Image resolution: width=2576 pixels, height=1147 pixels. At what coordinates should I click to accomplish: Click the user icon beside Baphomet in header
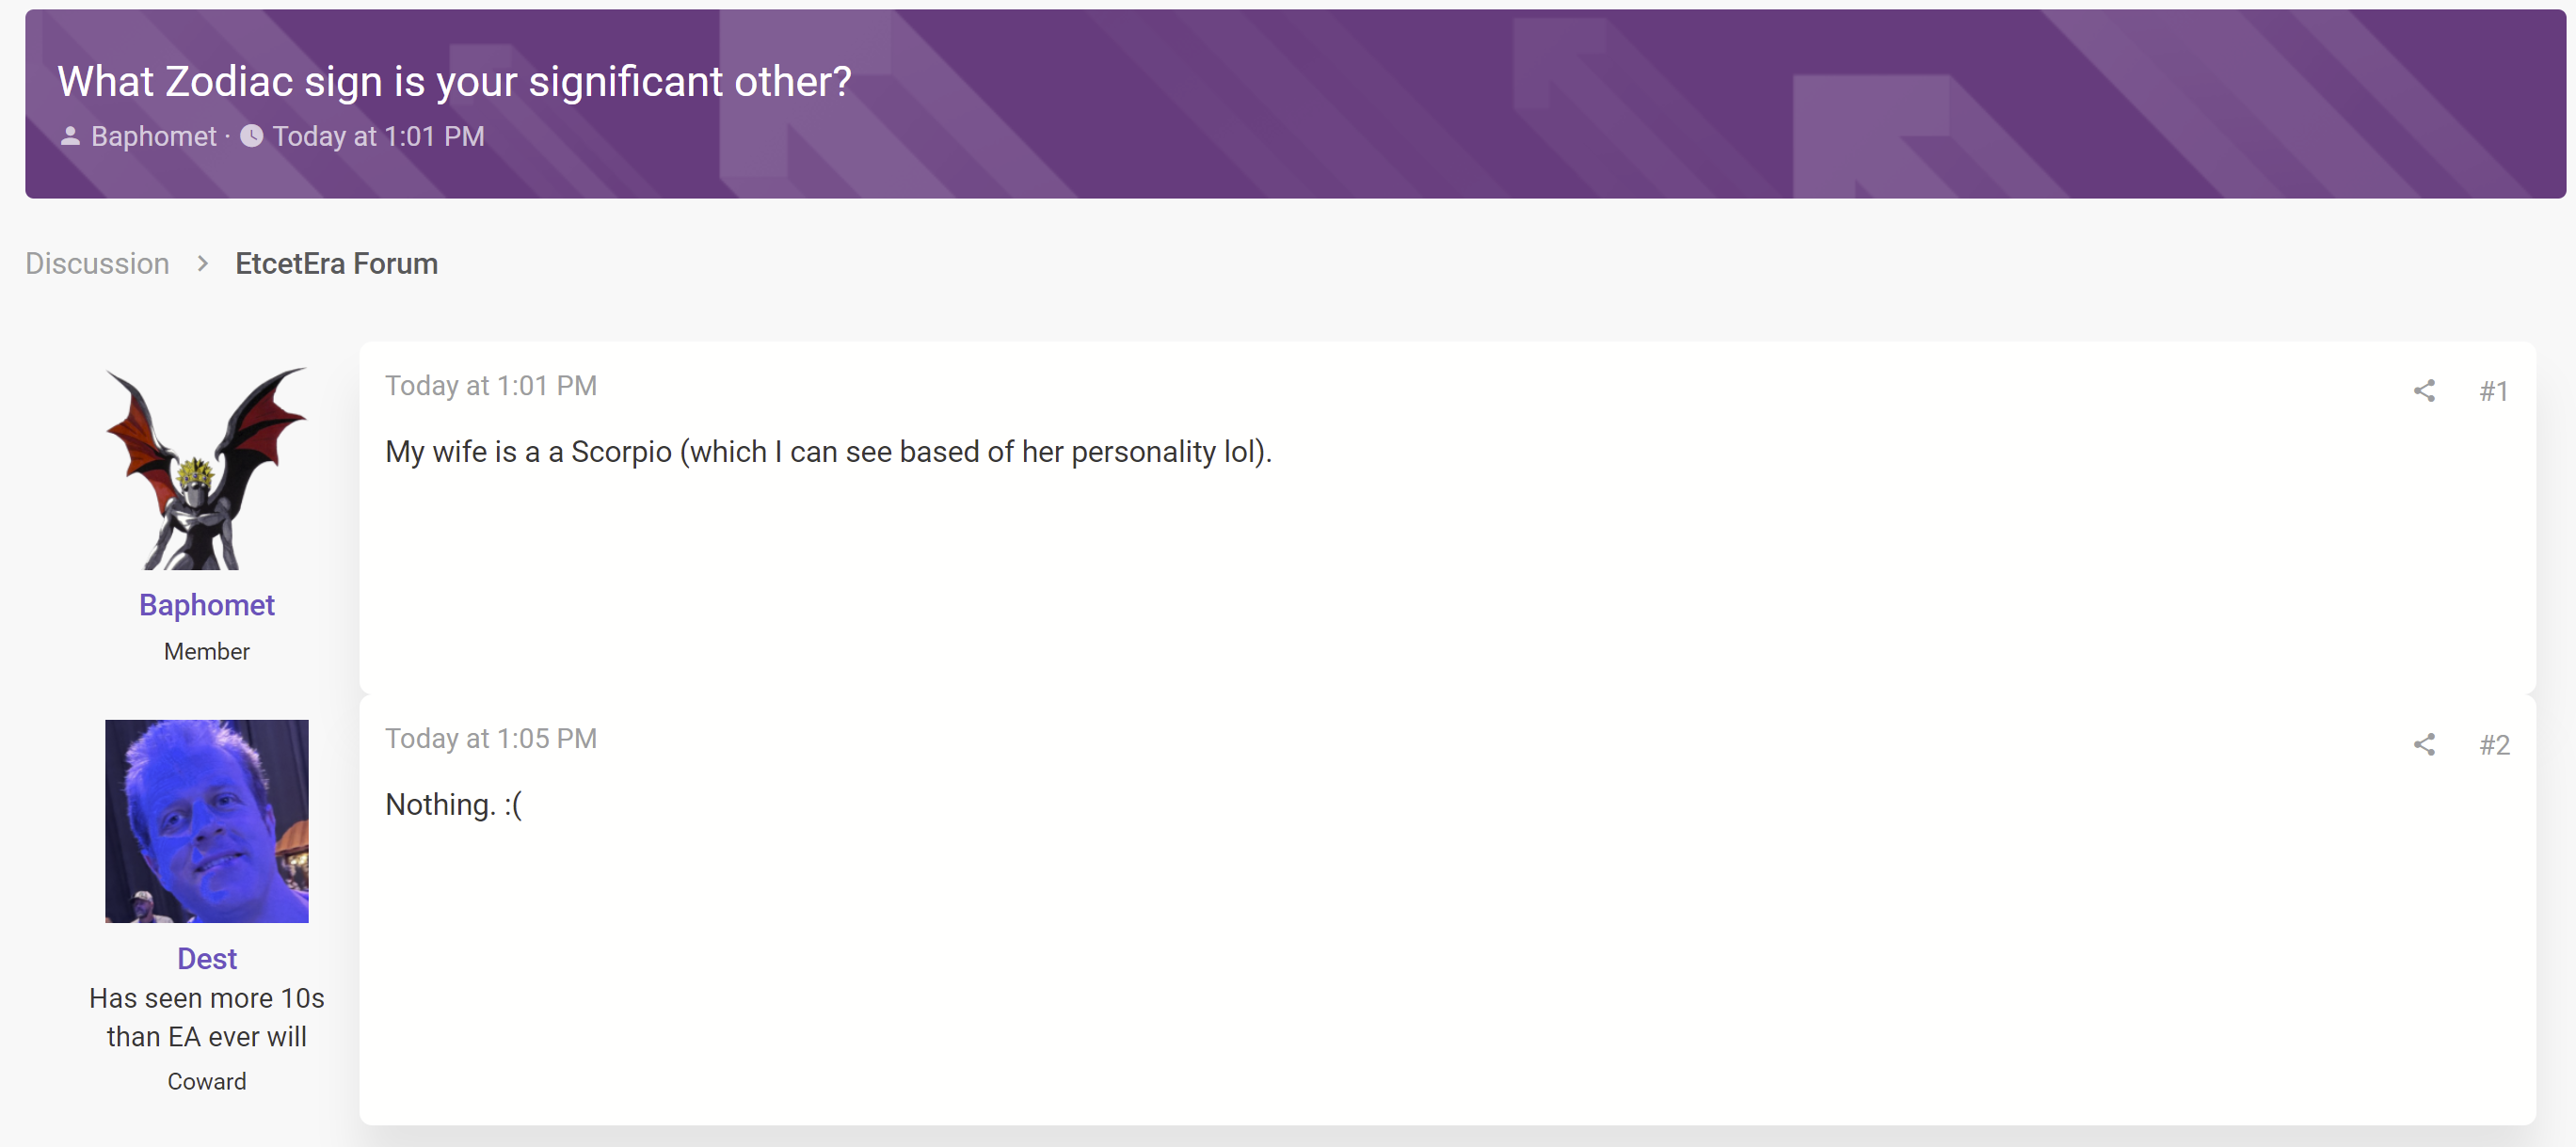(70, 136)
